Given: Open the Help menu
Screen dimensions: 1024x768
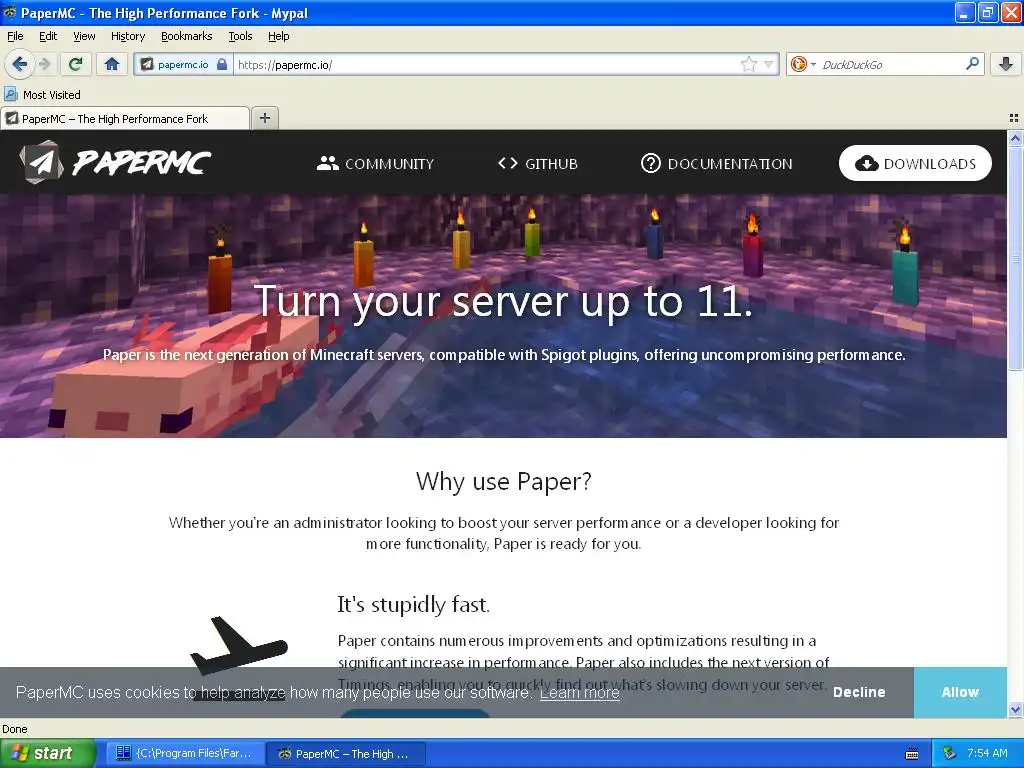Looking at the screenshot, I should (x=278, y=36).
